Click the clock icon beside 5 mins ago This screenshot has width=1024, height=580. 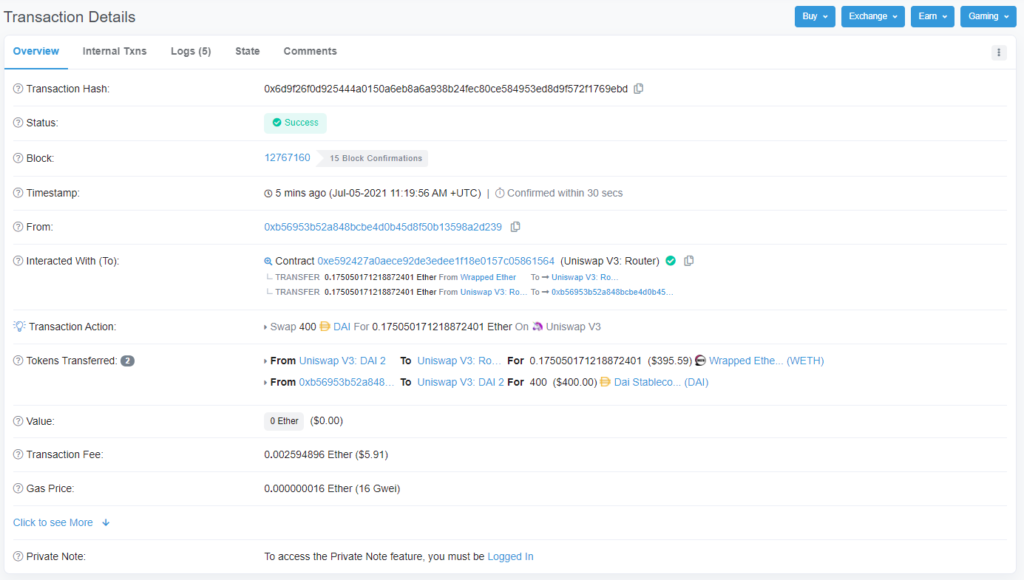pyautogui.click(x=268, y=193)
